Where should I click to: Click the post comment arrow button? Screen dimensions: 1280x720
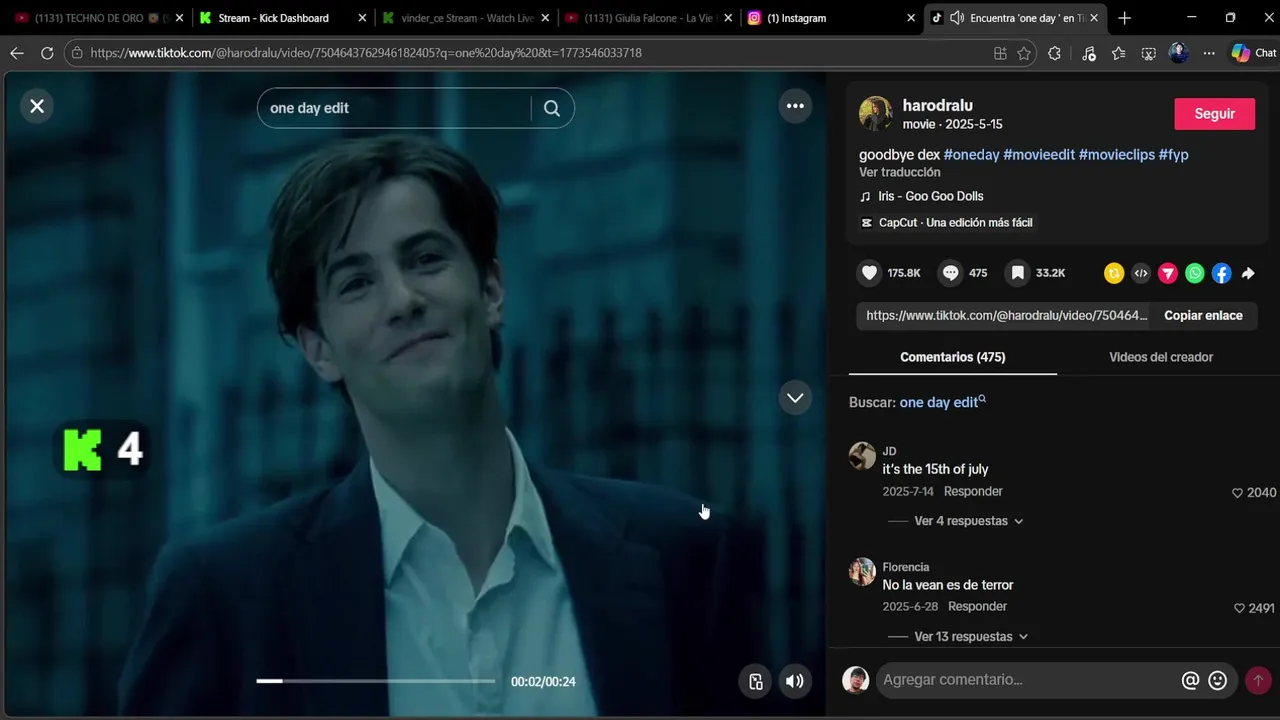point(1258,680)
